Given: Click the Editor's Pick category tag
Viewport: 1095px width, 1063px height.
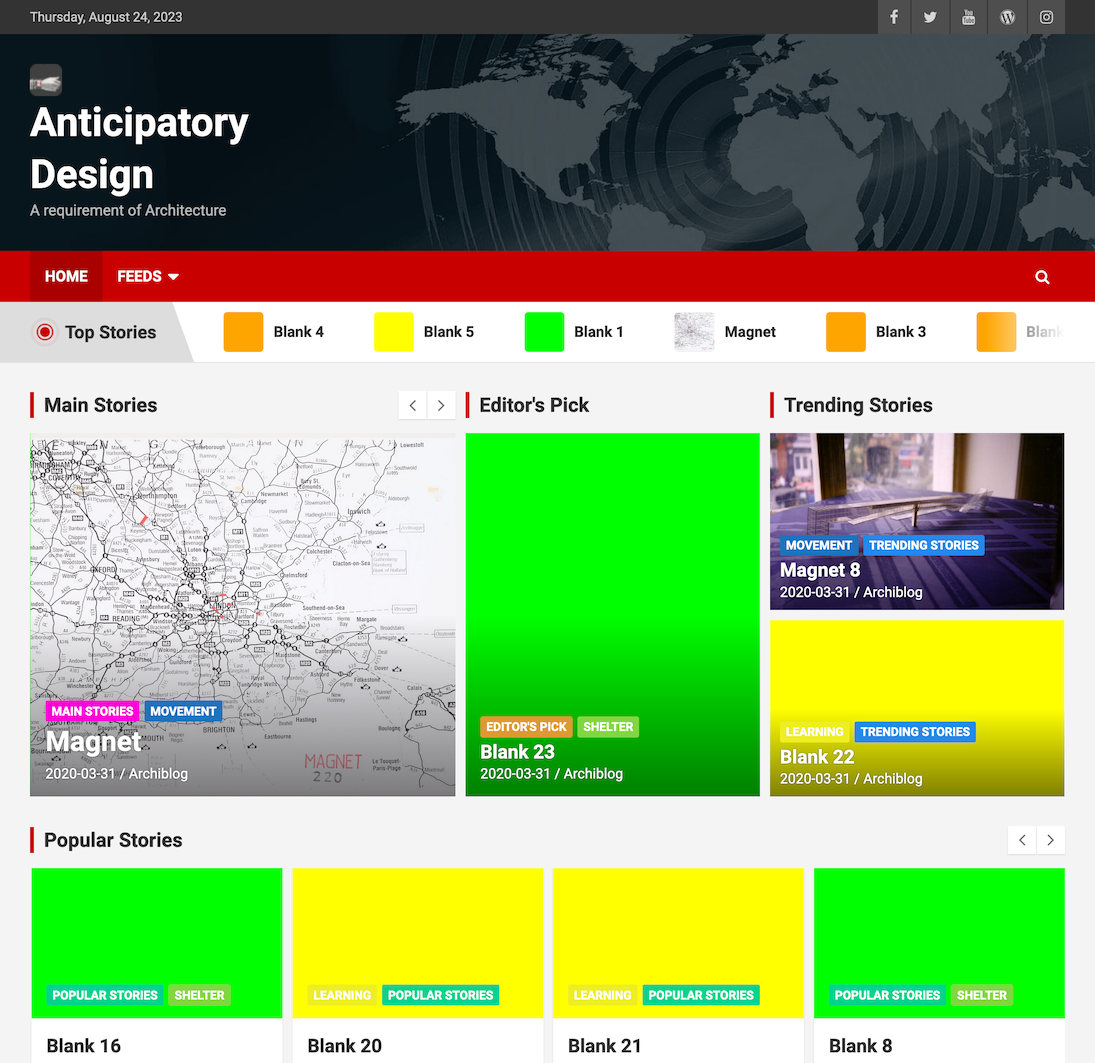Looking at the screenshot, I should [526, 727].
